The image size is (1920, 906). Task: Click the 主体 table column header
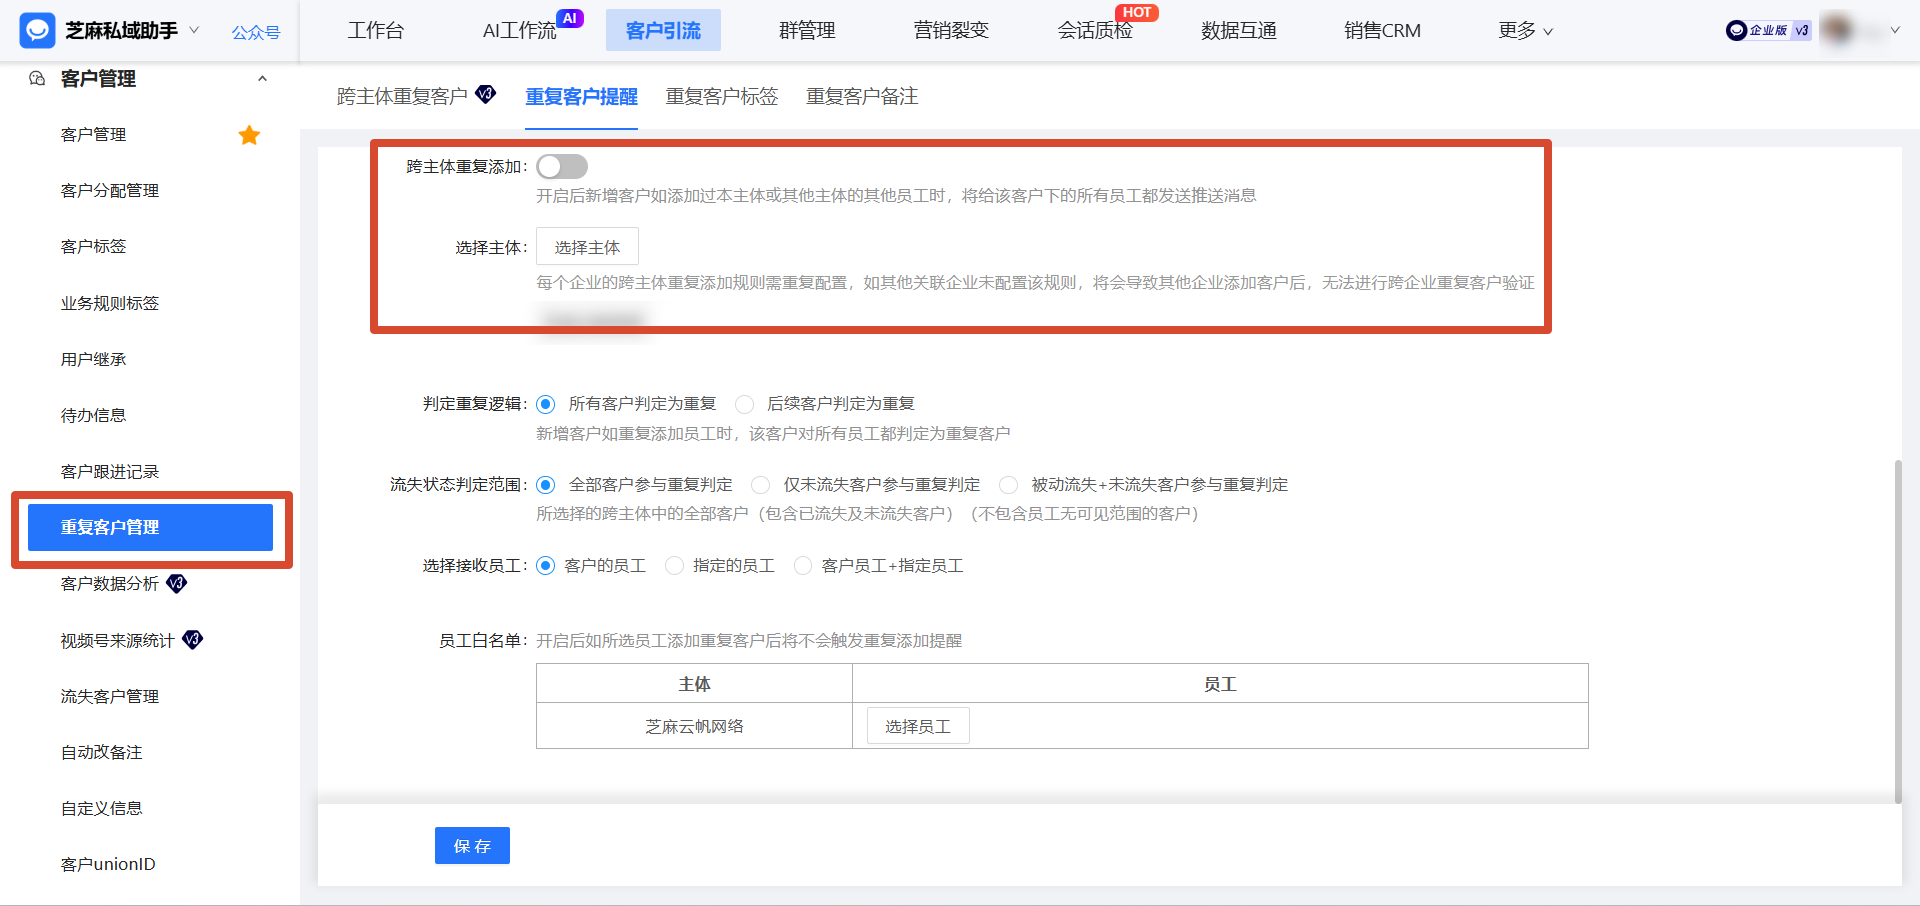tap(694, 684)
